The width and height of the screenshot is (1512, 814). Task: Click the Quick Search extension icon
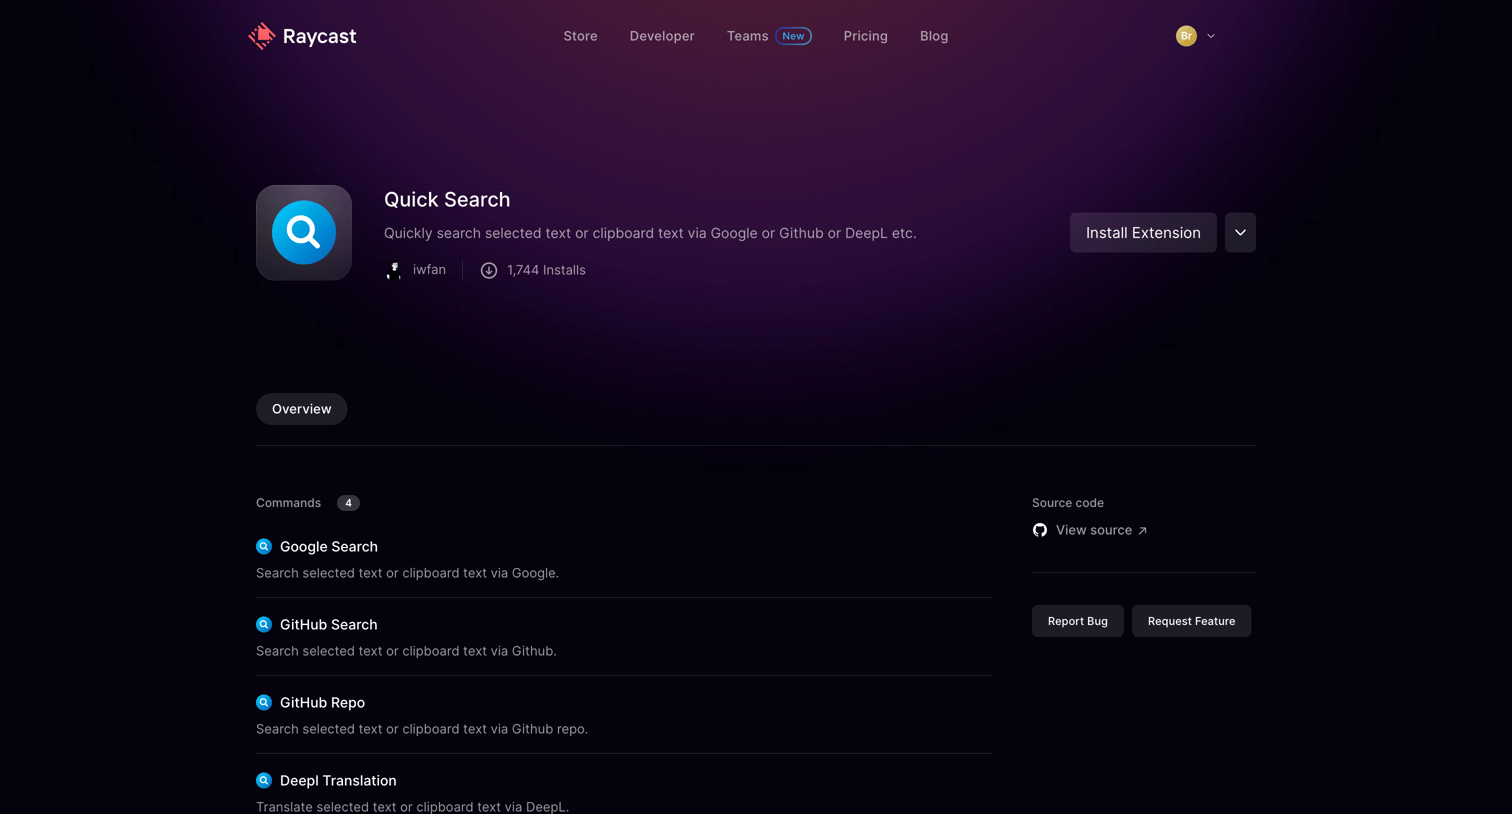point(304,233)
